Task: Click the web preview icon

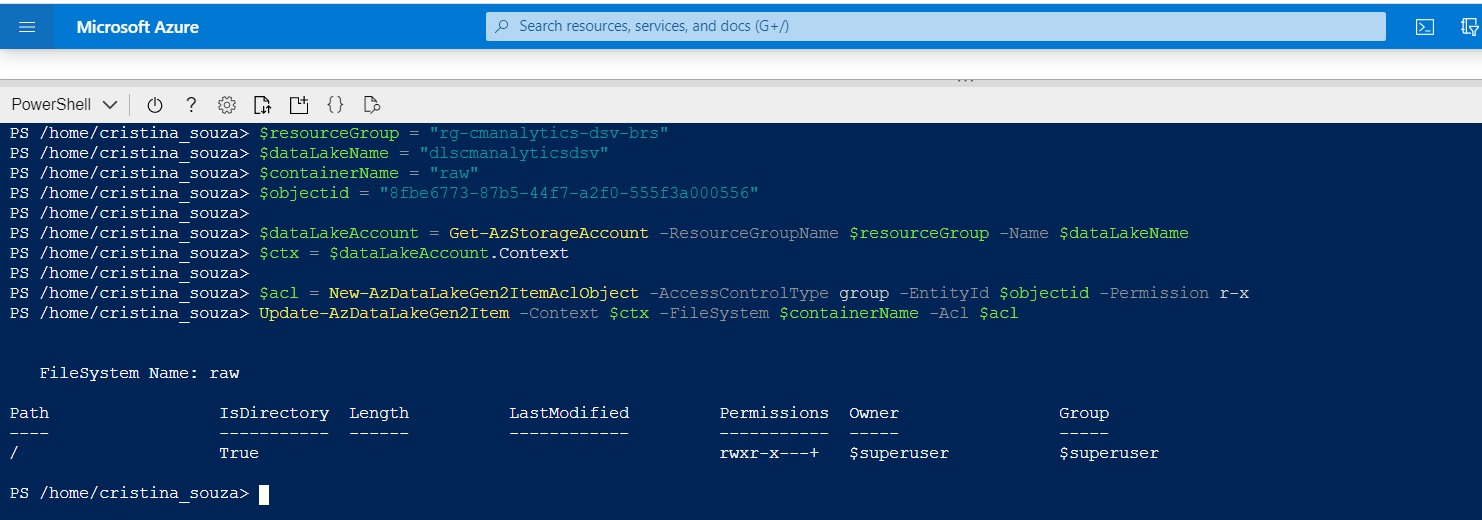Action: [x=372, y=105]
